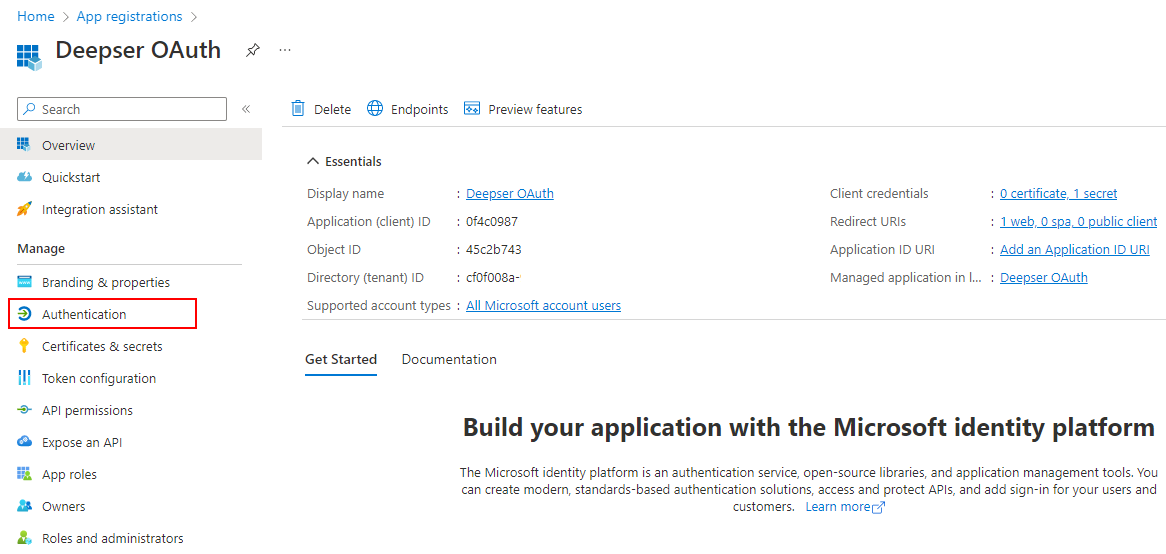The width and height of the screenshot is (1166, 554).
Task: Open the ellipsis more options menu
Action: [x=285, y=50]
